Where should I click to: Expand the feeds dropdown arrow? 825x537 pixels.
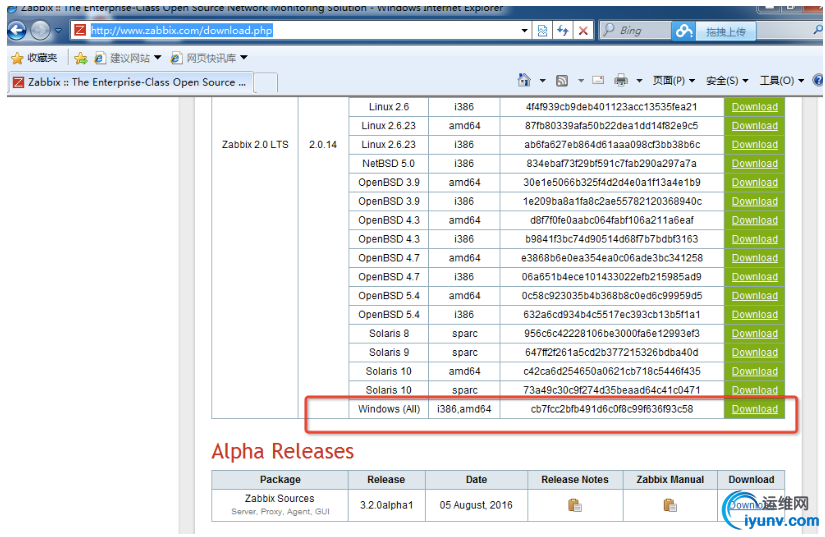[581, 81]
